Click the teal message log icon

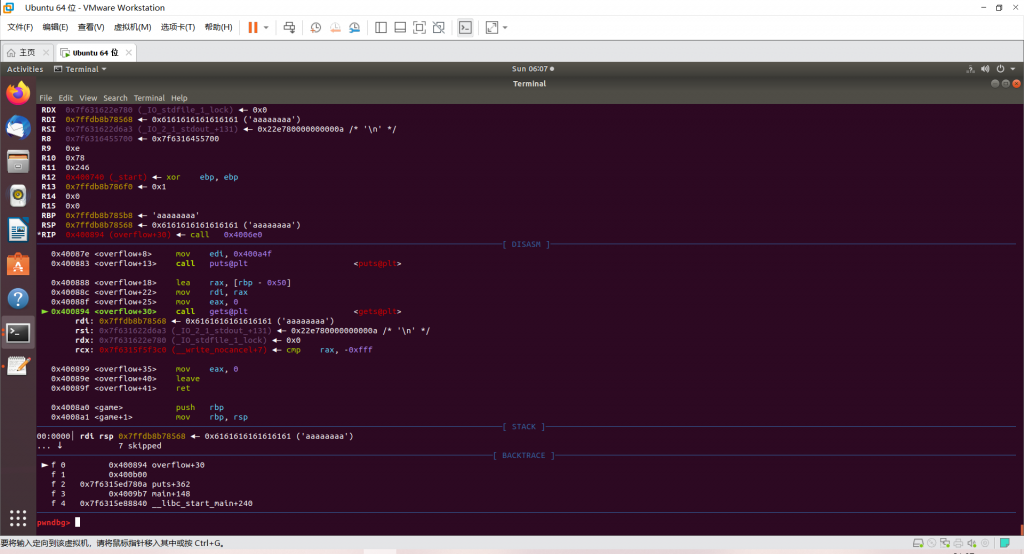pyautogui.click(x=1005, y=543)
